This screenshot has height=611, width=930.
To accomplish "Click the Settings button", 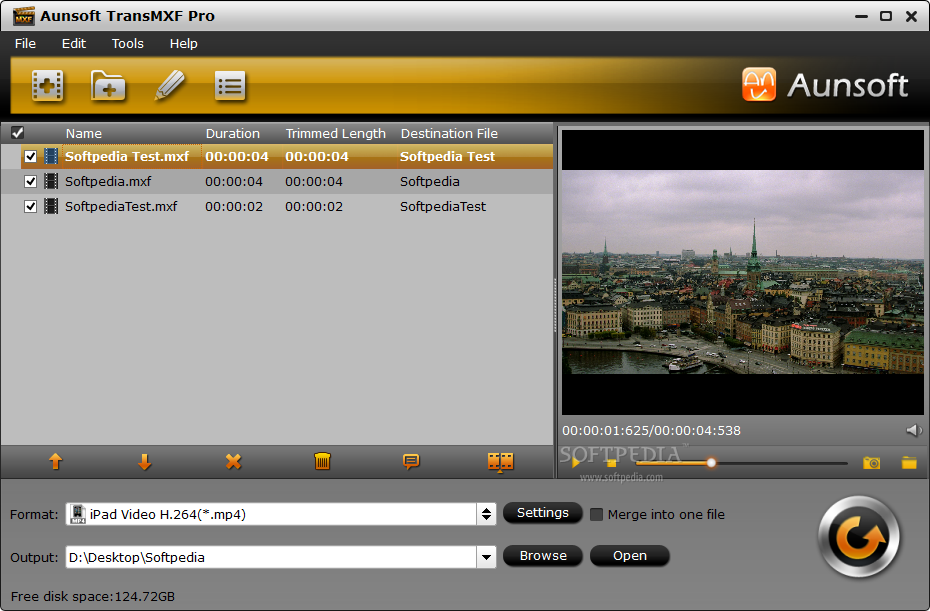I will coord(543,513).
